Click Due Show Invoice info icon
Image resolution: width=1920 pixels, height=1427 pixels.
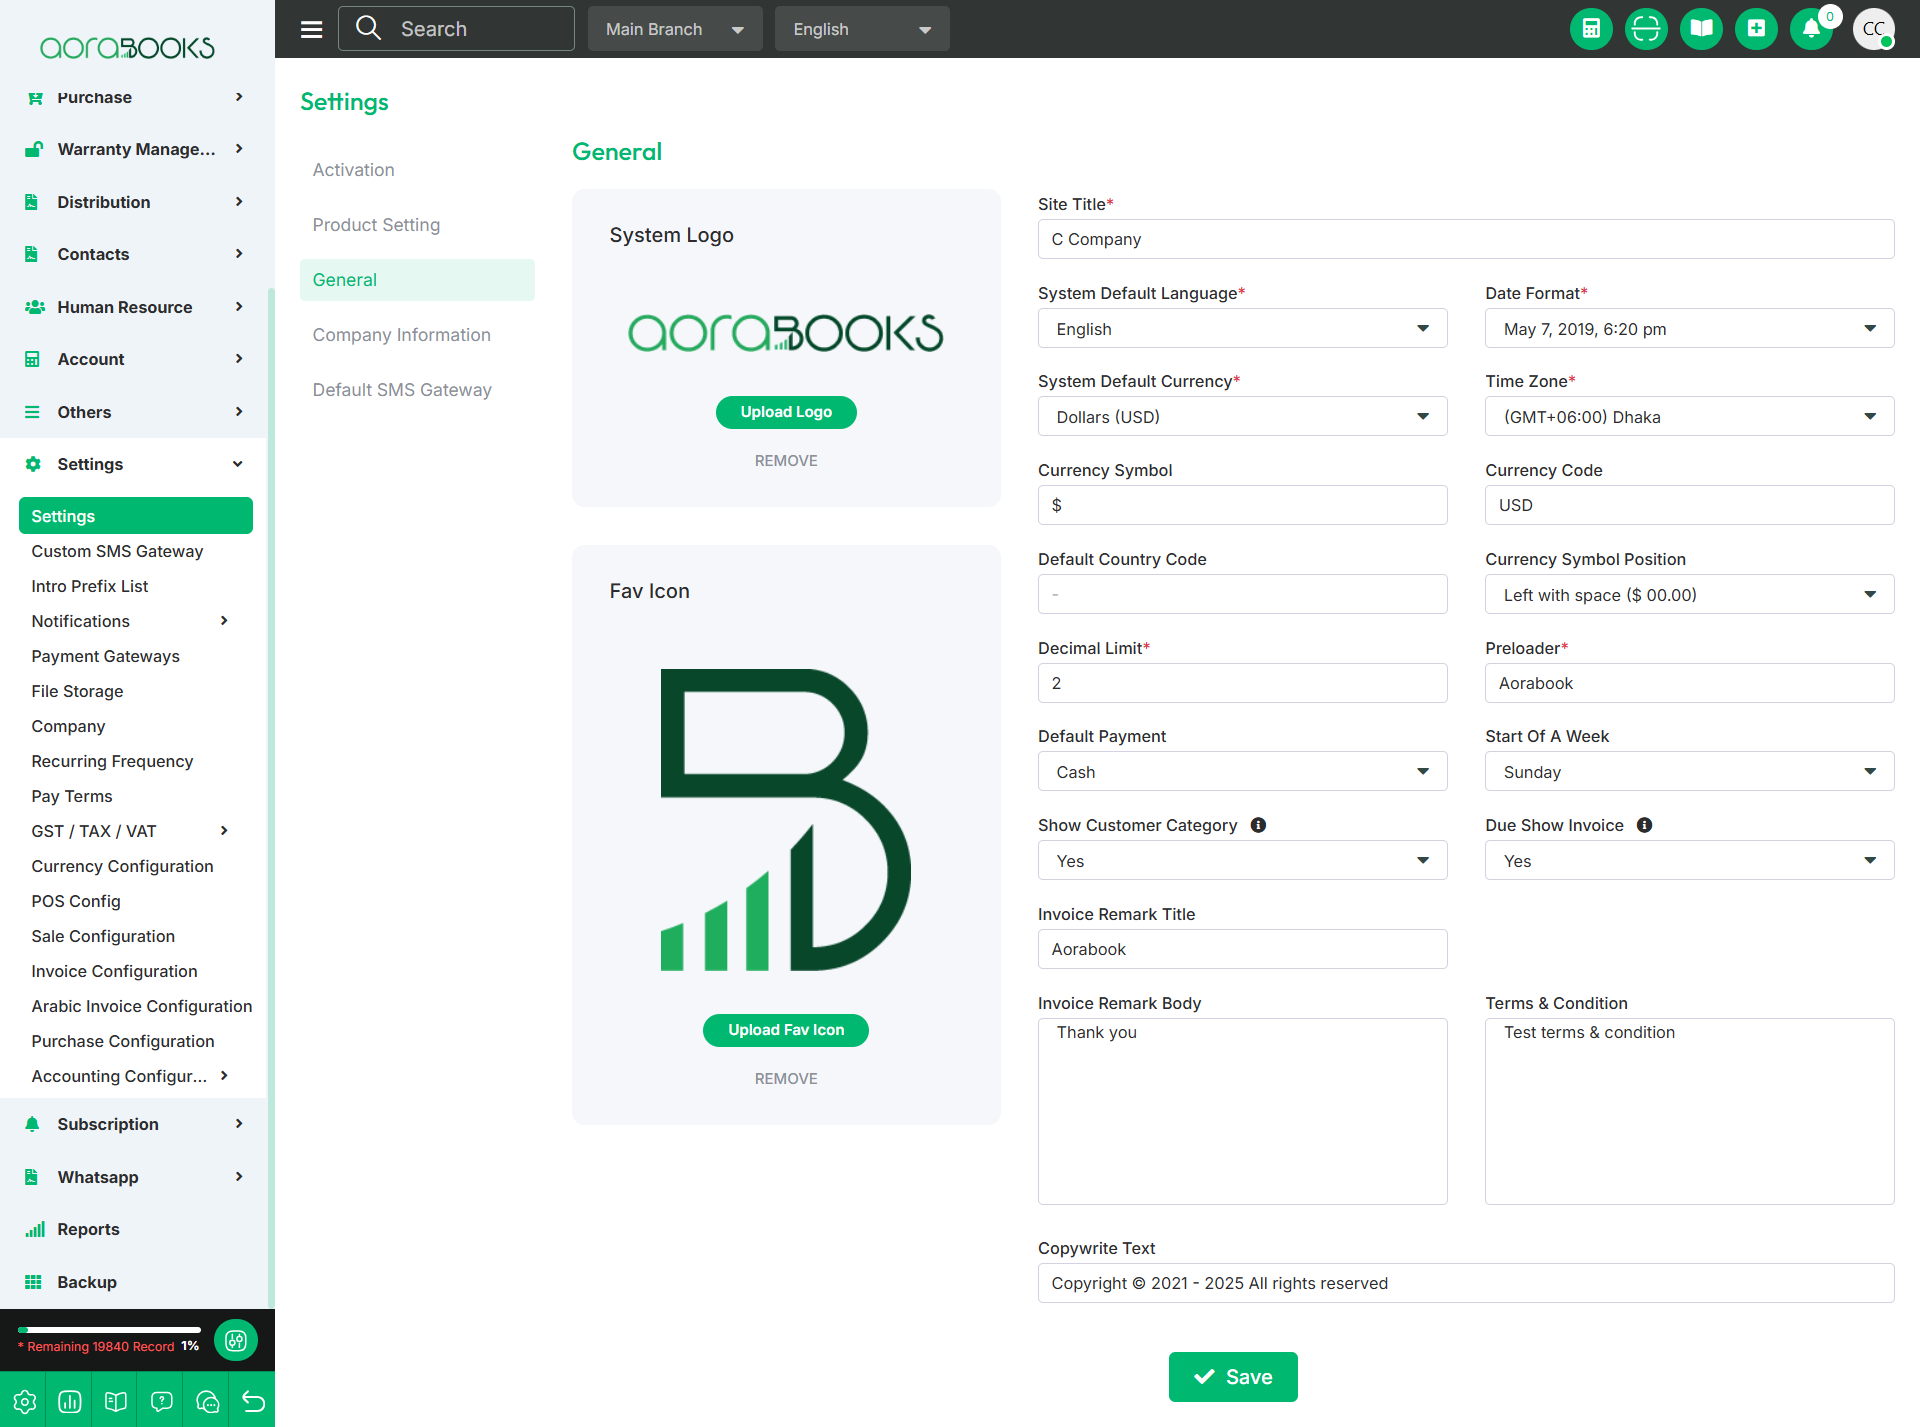point(1644,825)
